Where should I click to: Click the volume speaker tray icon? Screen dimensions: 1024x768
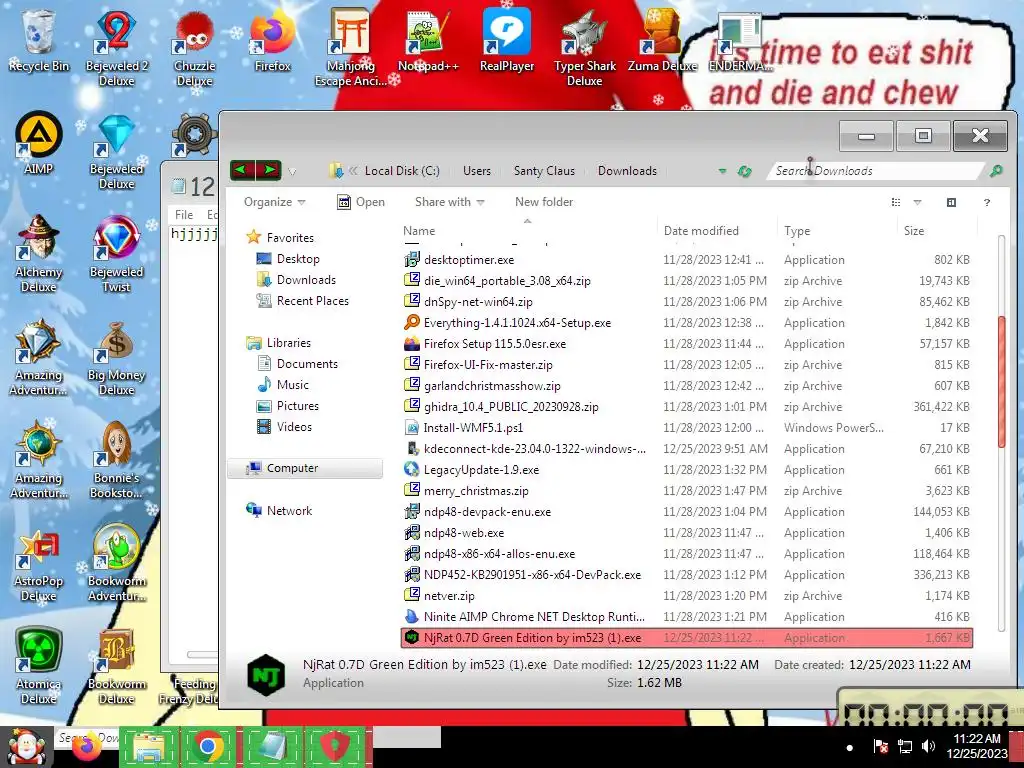click(x=927, y=746)
